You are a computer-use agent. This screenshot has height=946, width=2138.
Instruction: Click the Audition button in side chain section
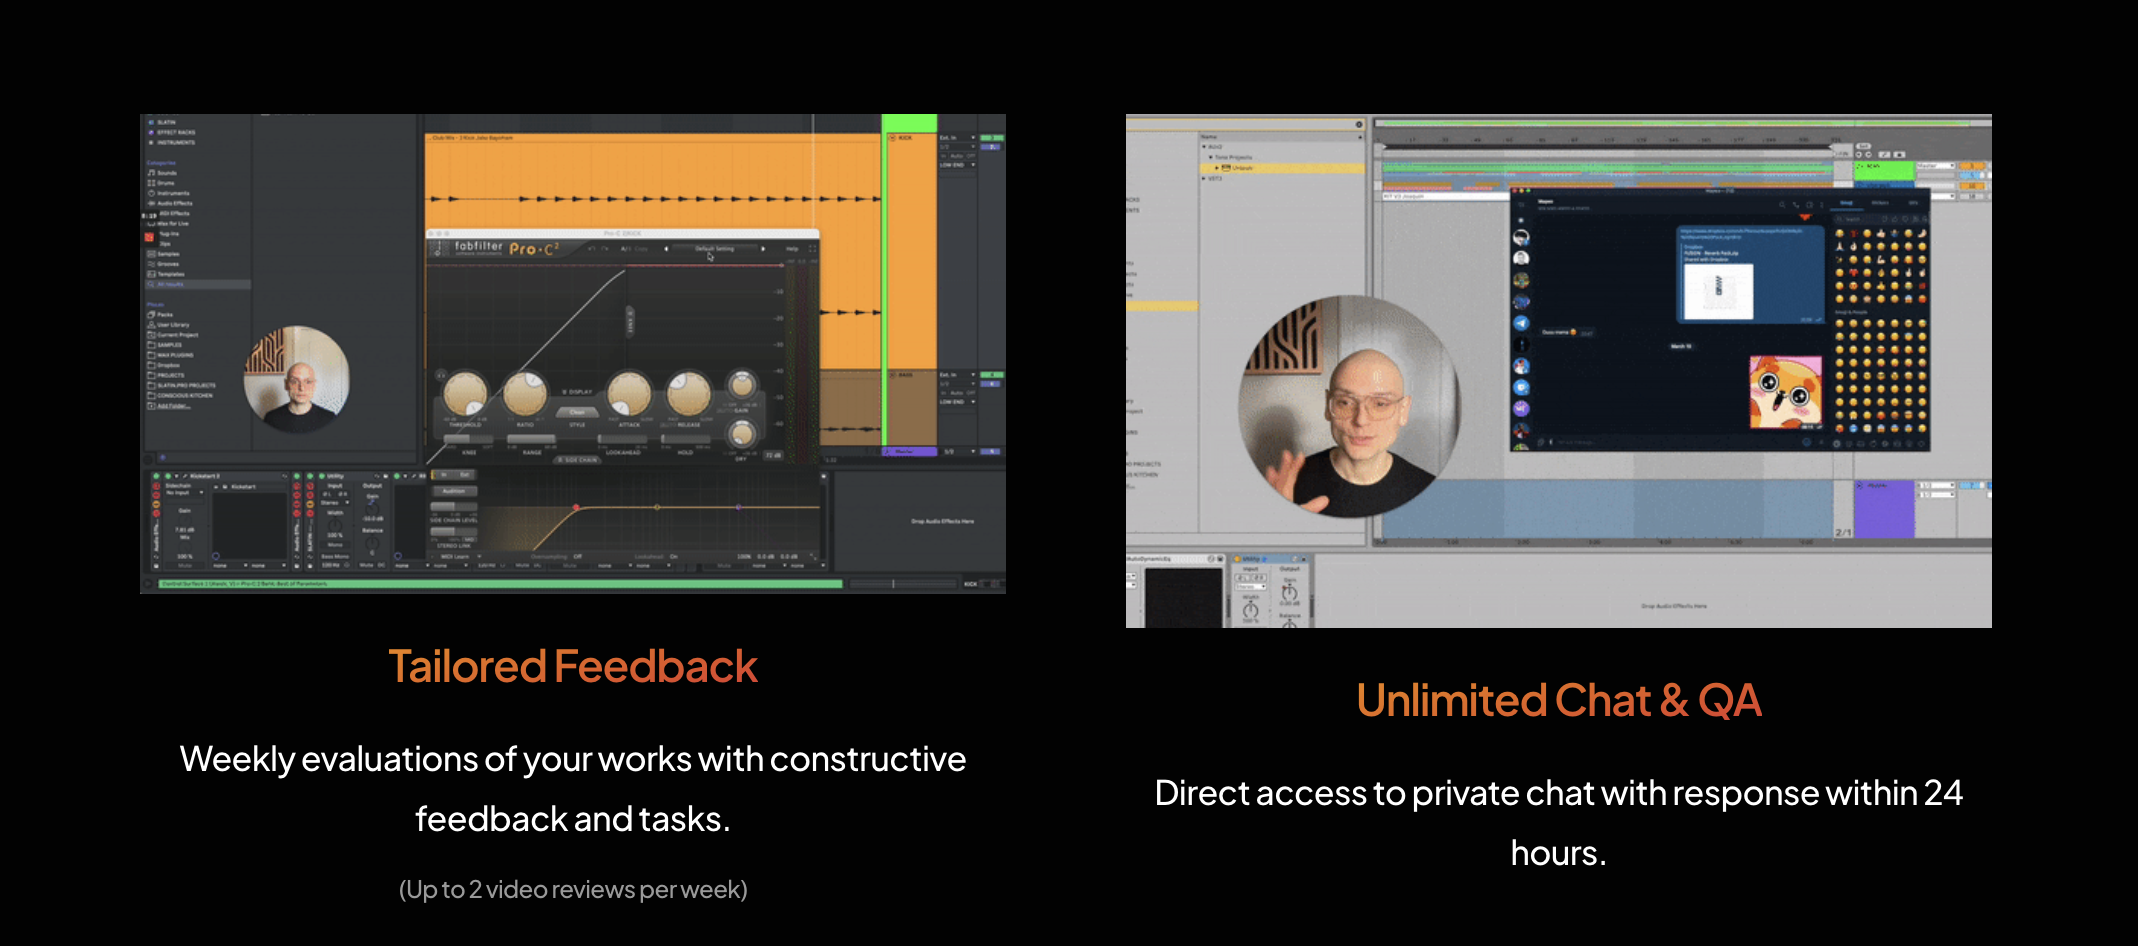tap(454, 491)
